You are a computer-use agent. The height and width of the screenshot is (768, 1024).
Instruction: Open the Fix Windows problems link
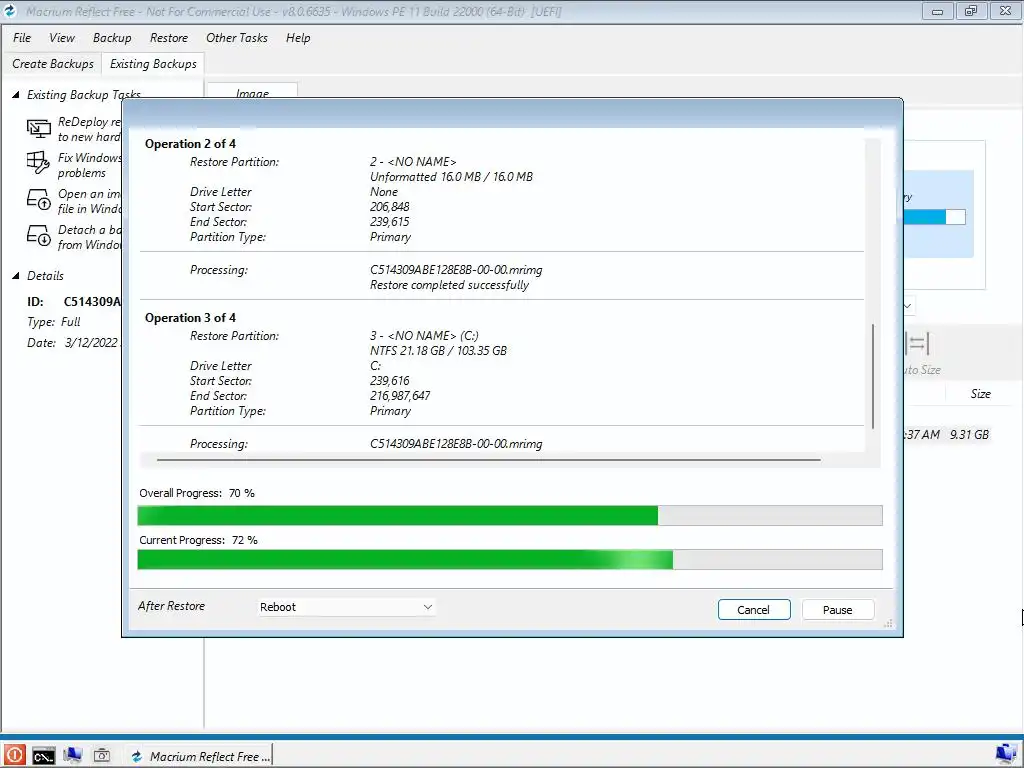point(89,165)
